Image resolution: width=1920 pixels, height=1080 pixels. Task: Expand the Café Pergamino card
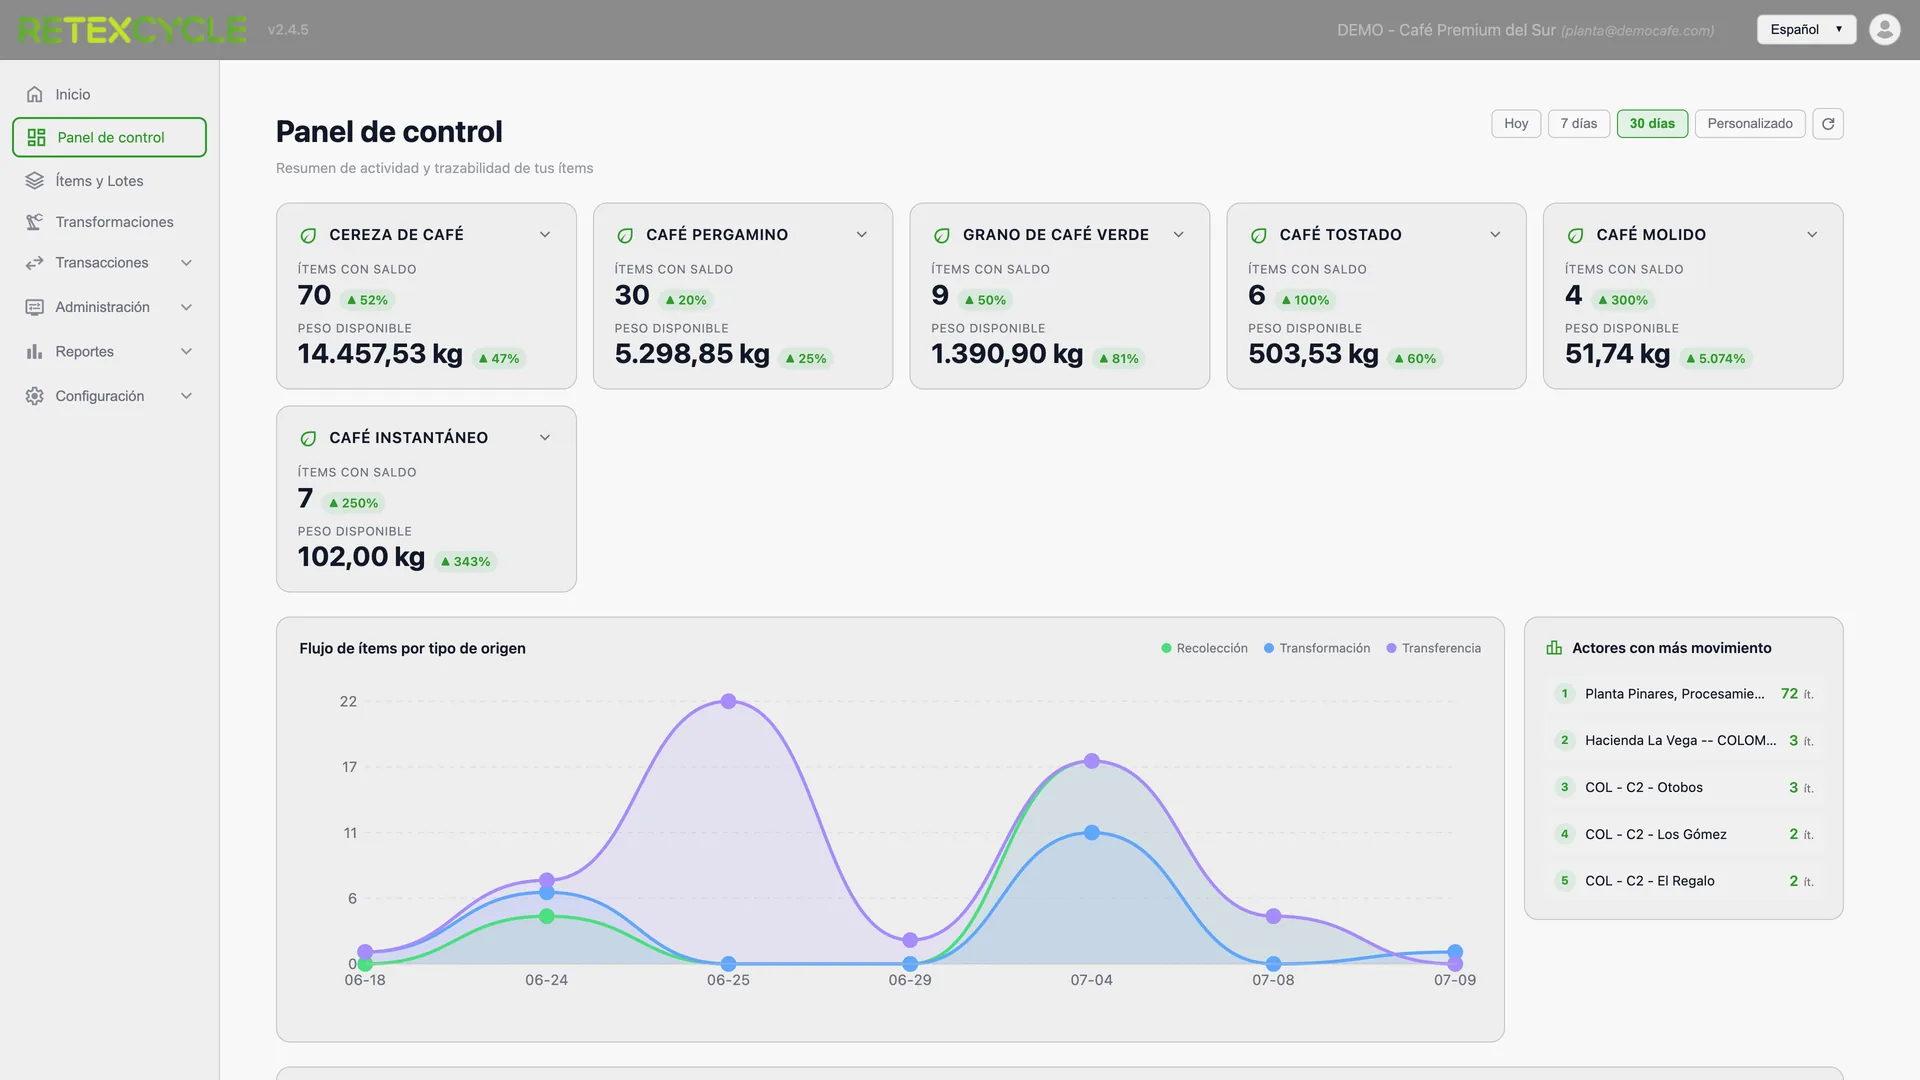coord(862,235)
